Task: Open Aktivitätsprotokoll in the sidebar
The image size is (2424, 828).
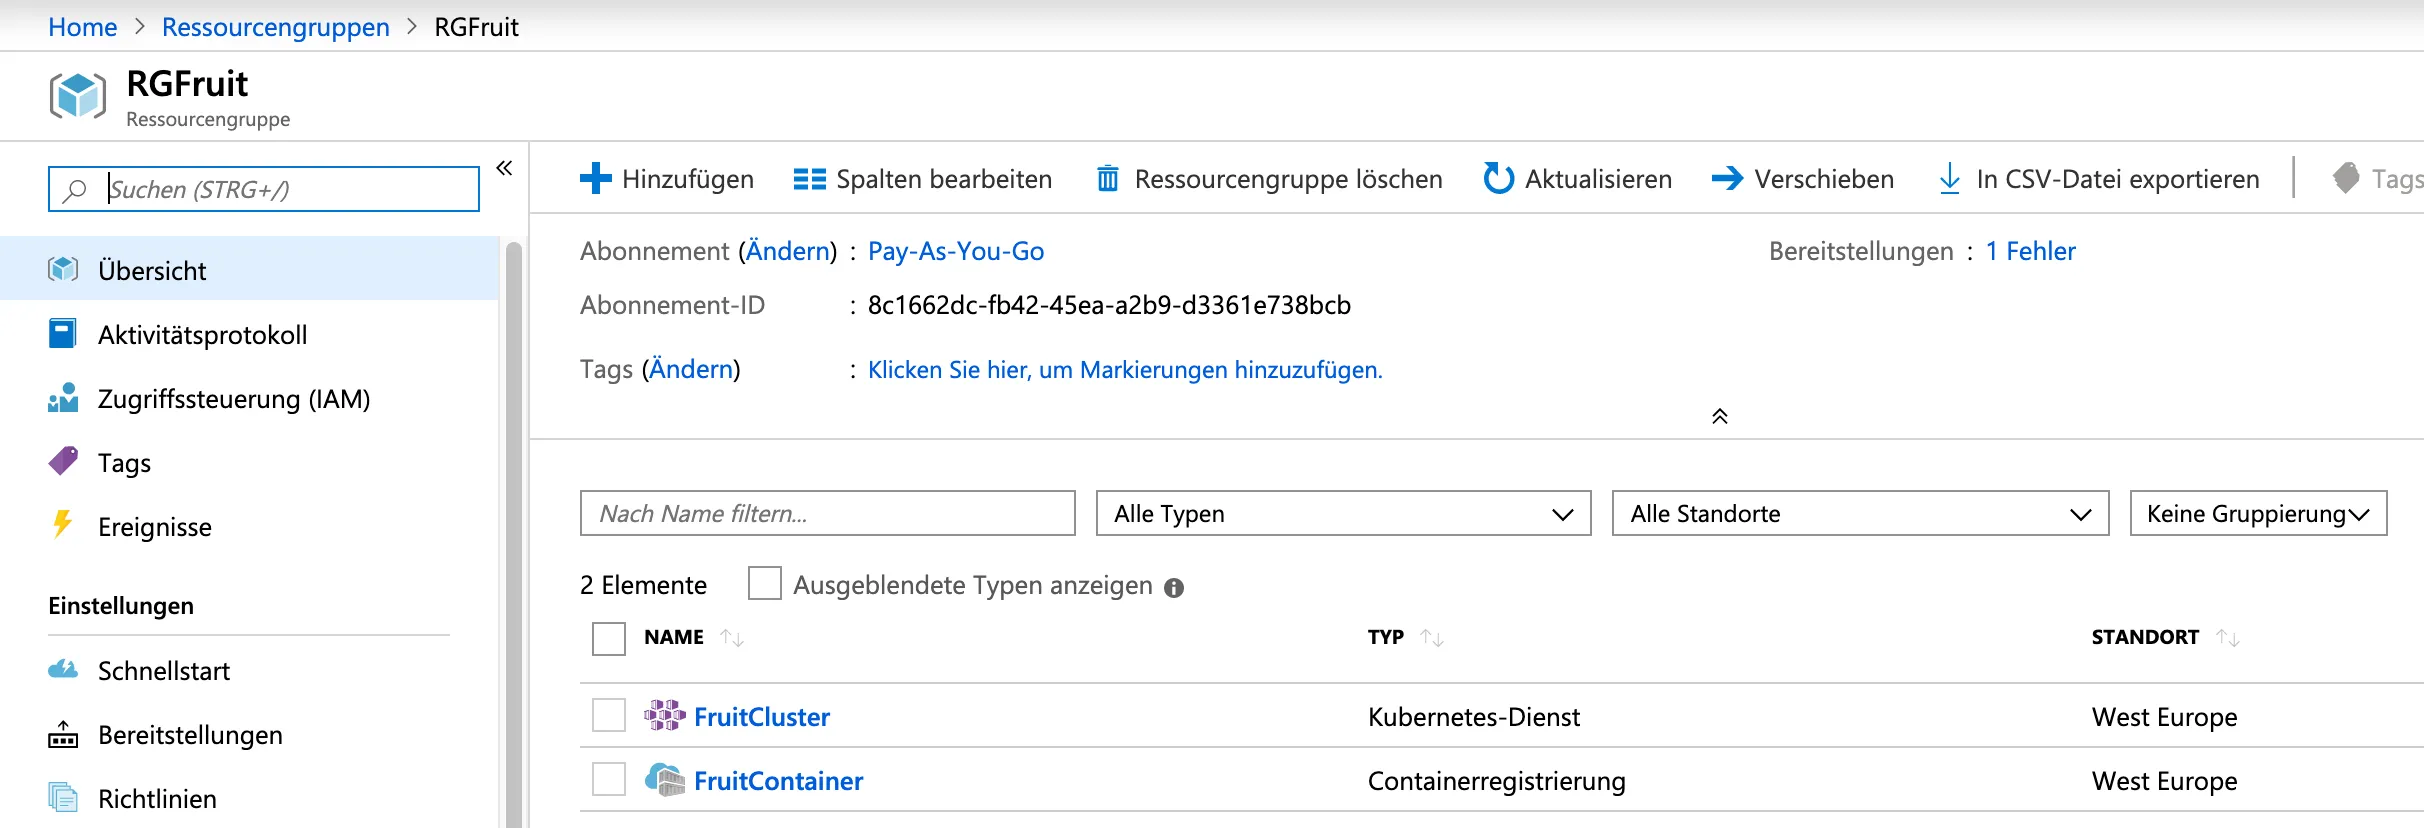Action: coord(202,335)
